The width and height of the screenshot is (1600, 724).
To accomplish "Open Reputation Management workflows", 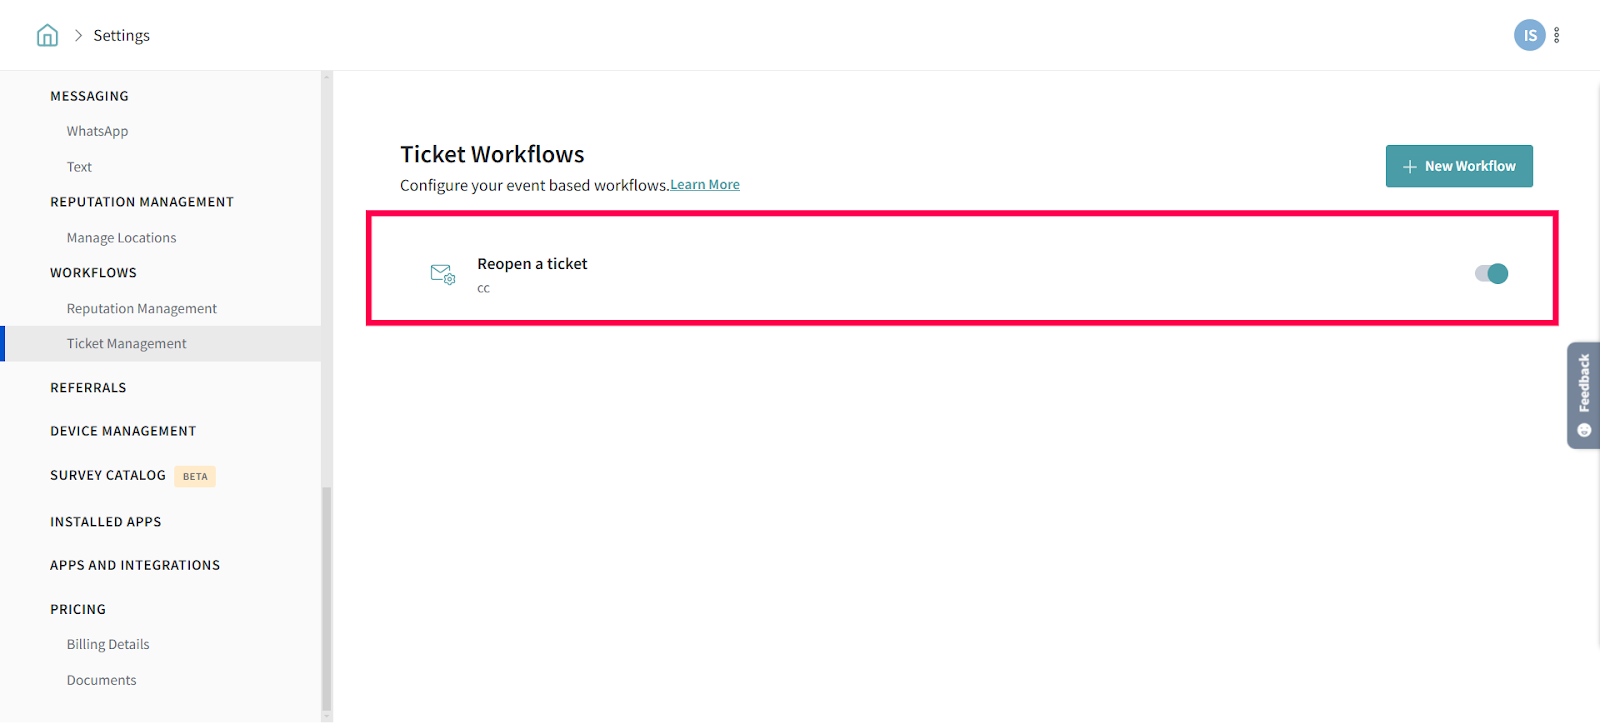I will 141,309.
